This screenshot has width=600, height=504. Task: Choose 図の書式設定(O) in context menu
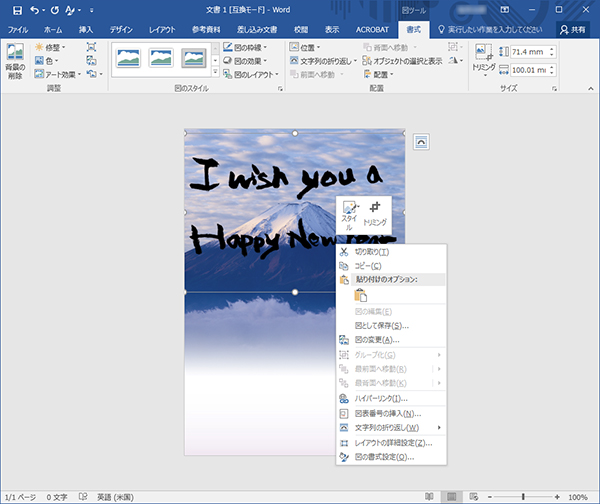coord(384,457)
